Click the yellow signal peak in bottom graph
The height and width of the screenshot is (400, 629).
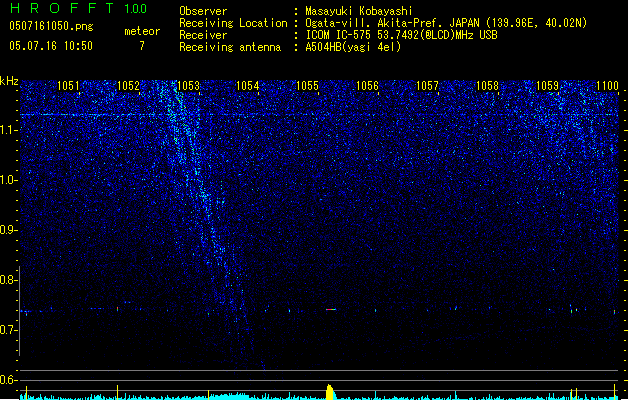(x=329, y=392)
